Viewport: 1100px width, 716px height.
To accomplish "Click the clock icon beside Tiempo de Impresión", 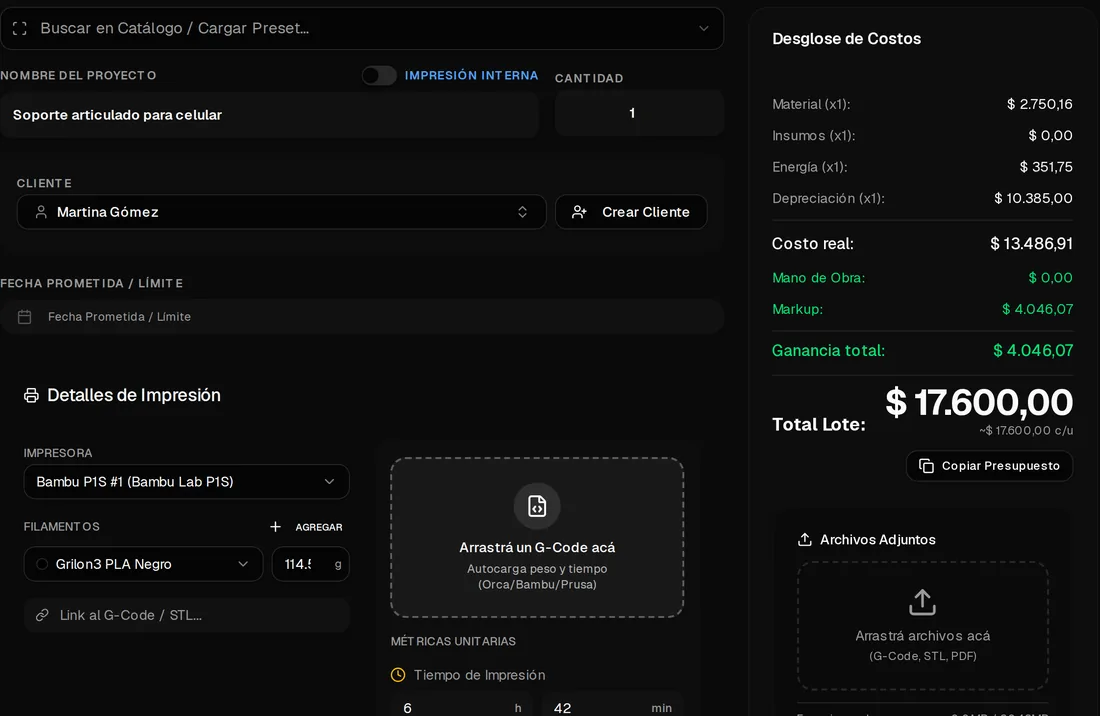I will click(x=398, y=675).
